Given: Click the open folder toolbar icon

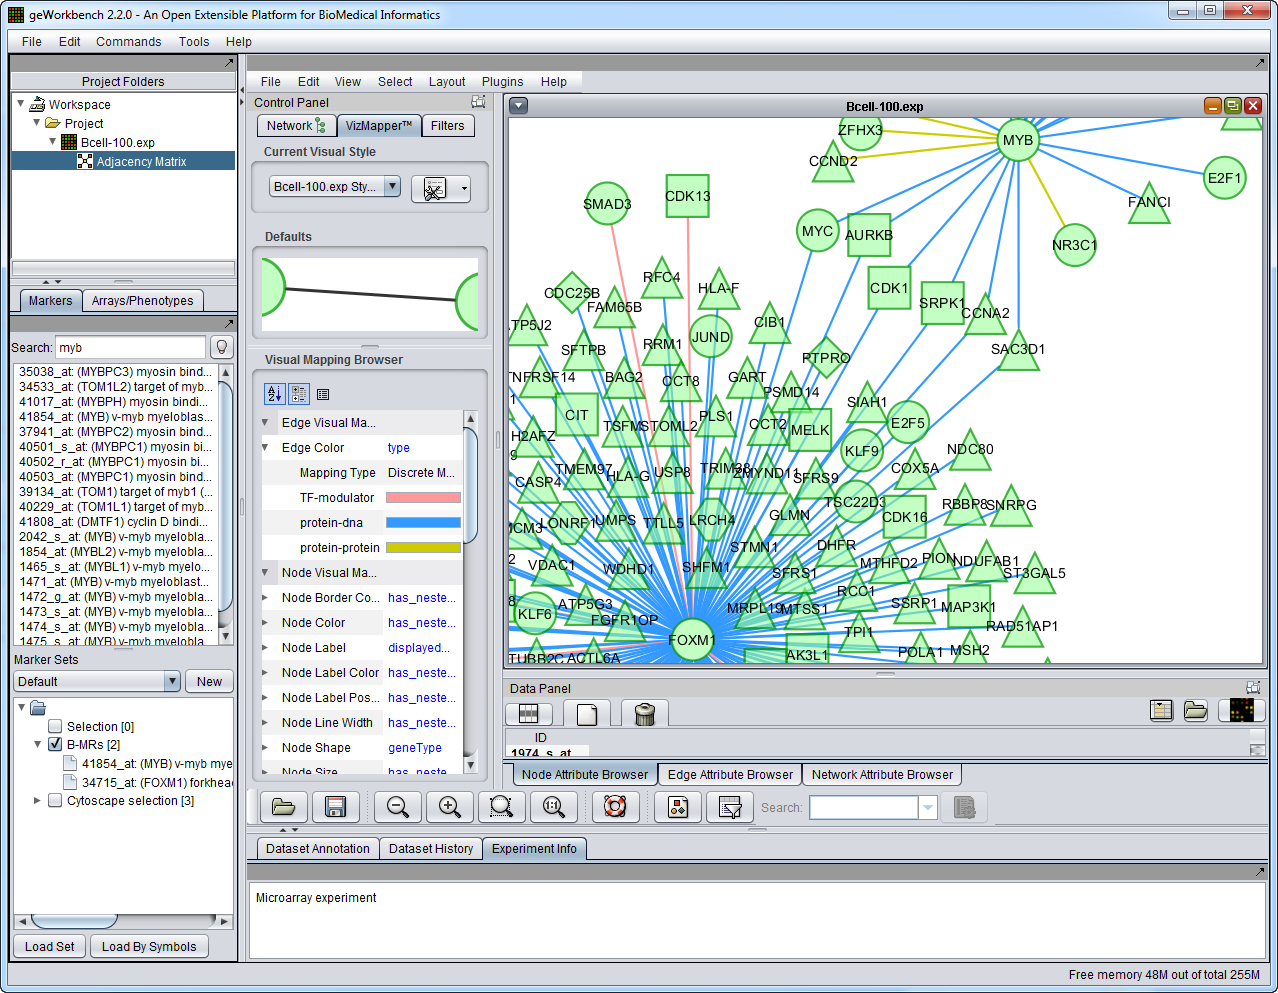Looking at the screenshot, I should (283, 807).
